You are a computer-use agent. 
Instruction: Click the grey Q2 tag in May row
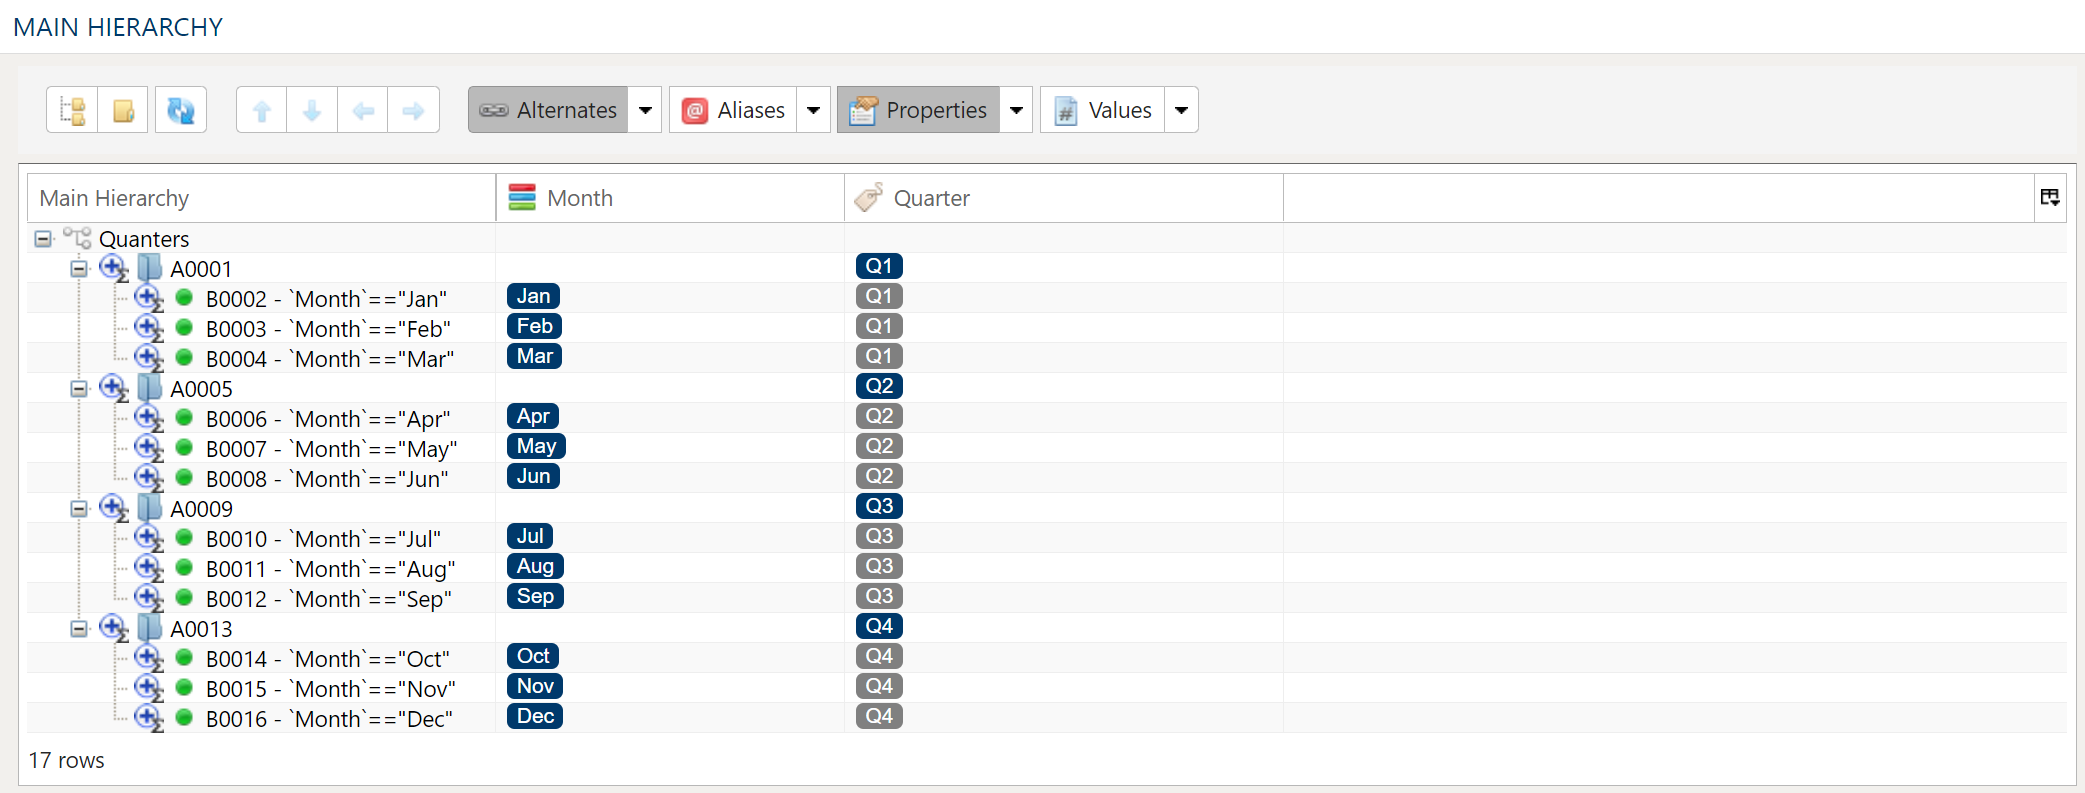(x=879, y=446)
